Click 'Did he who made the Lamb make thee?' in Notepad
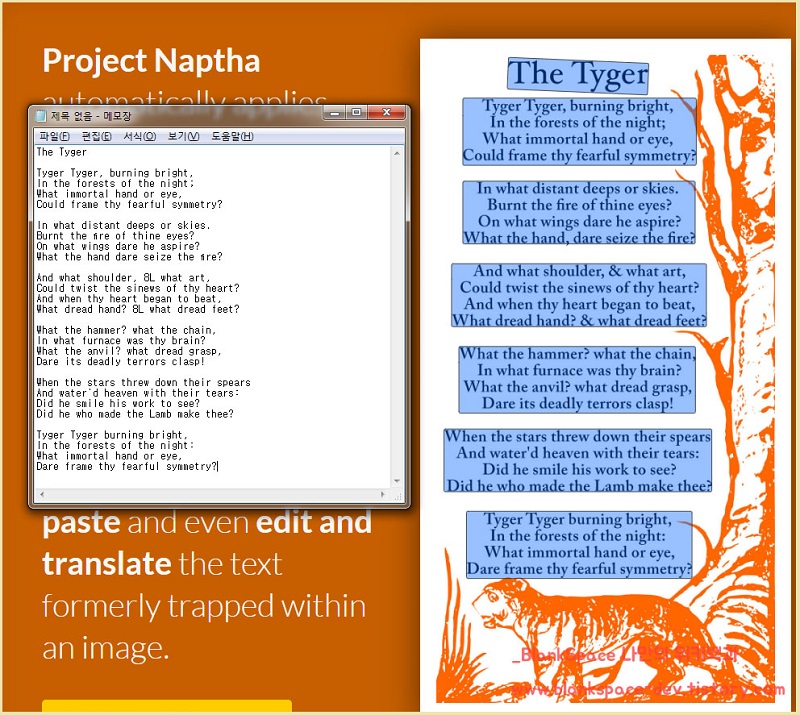 point(135,414)
